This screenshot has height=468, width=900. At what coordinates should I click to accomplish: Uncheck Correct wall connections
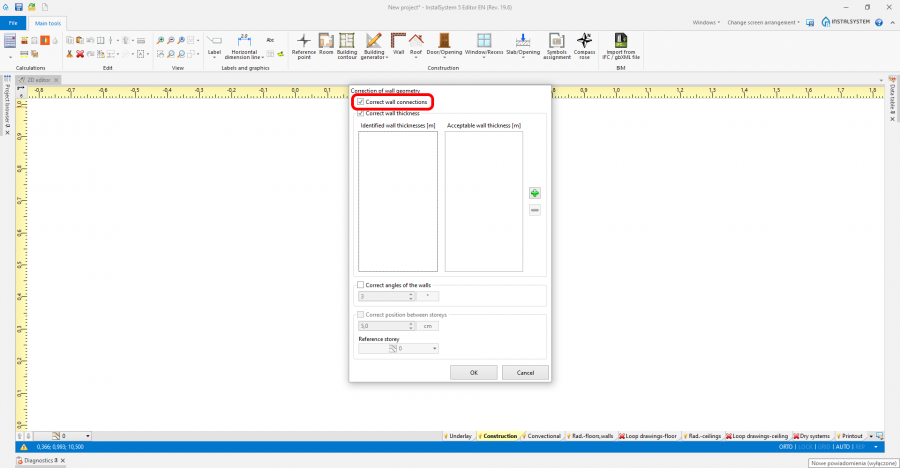(x=361, y=102)
